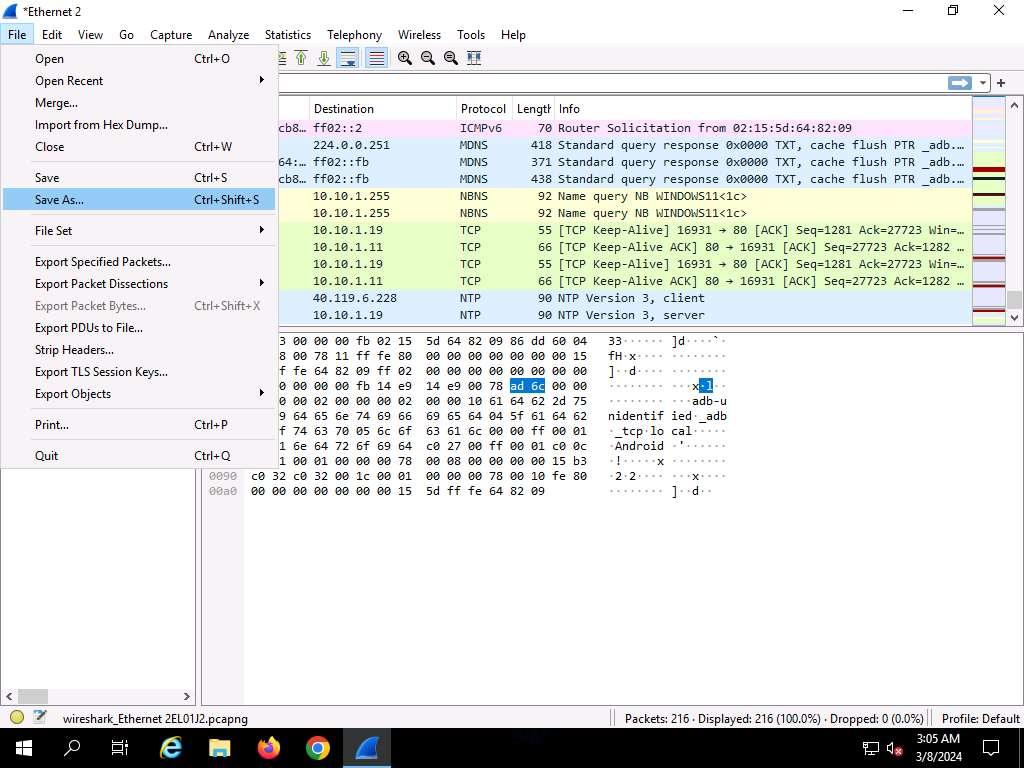Jump to first packet arrow icon
Screen dimensions: 1024x768
[x=301, y=58]
